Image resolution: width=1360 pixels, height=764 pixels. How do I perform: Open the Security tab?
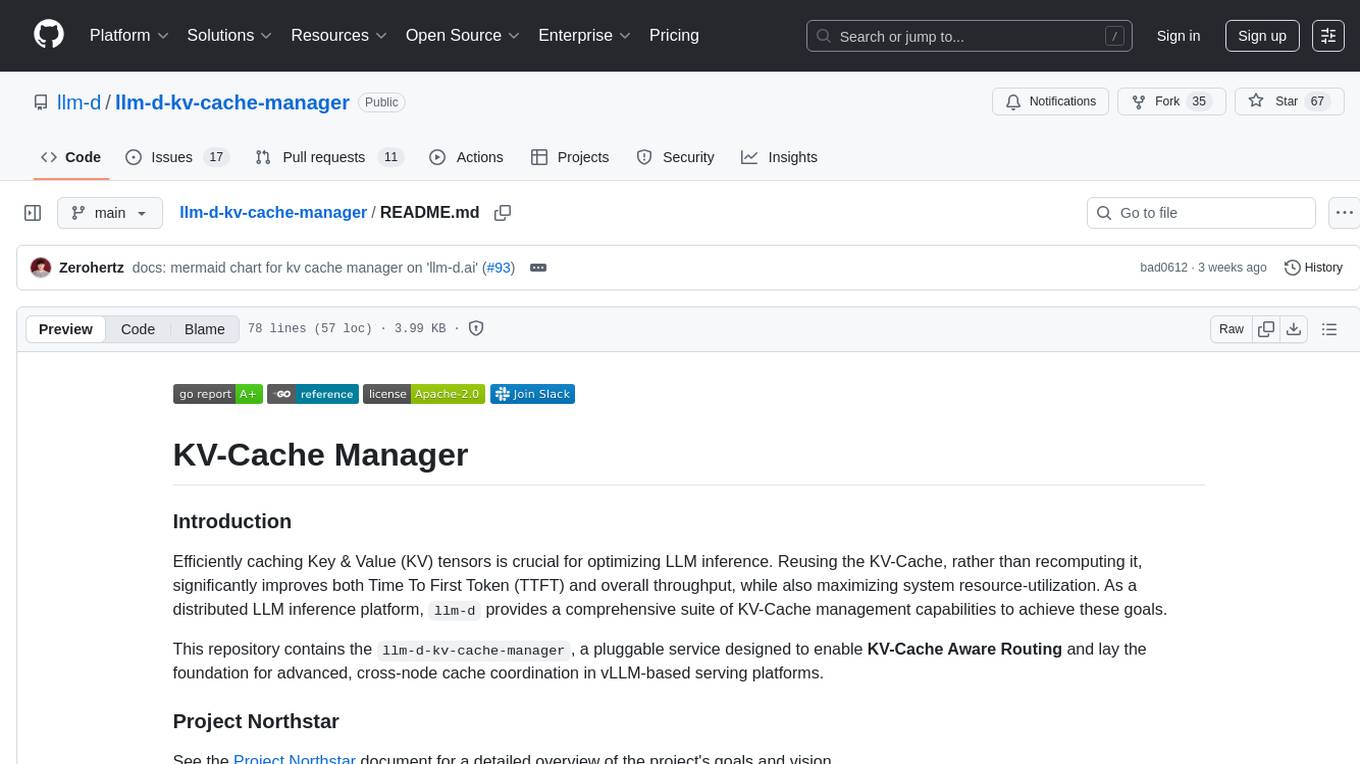pyautogui.click(x=676, y=157)
